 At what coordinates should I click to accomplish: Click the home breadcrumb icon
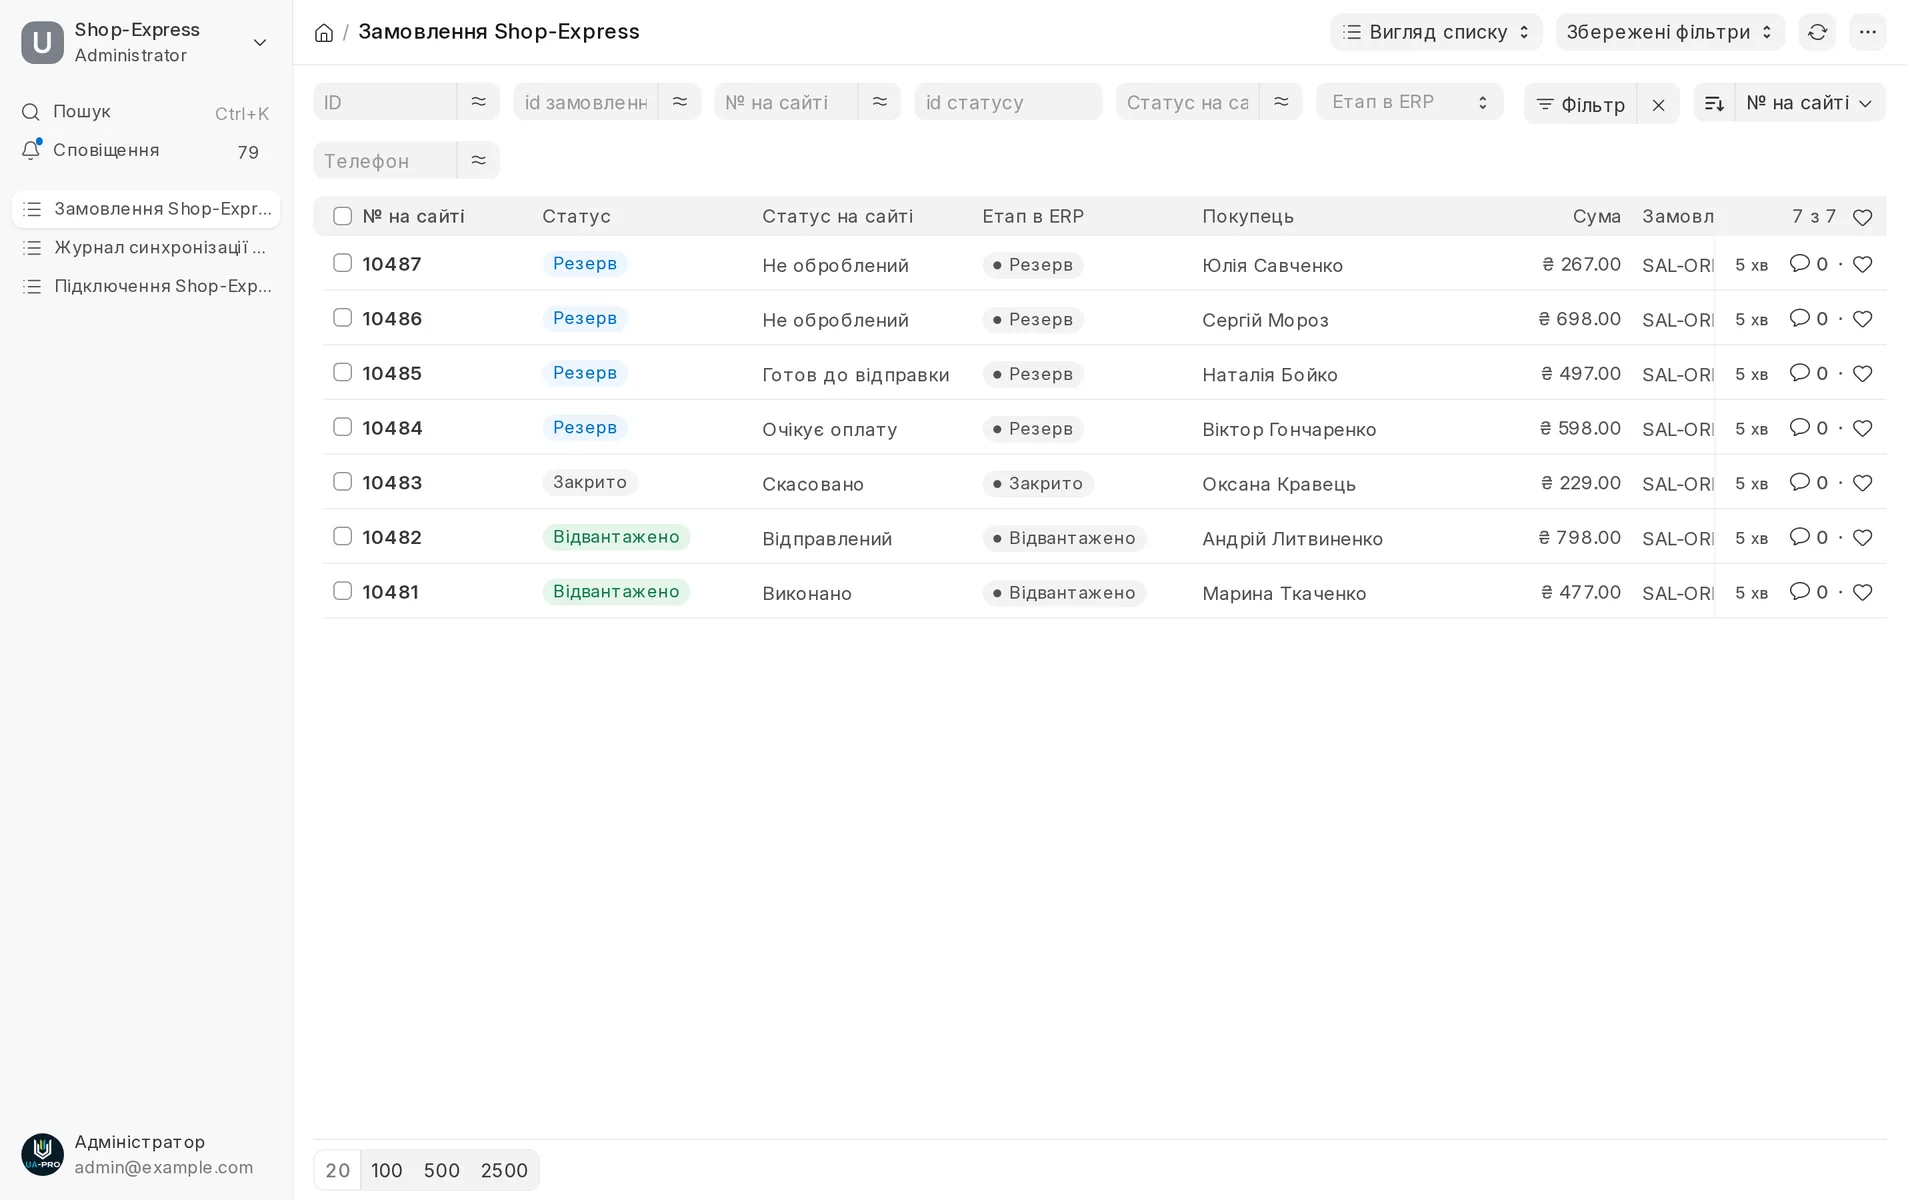coord(324,33)
